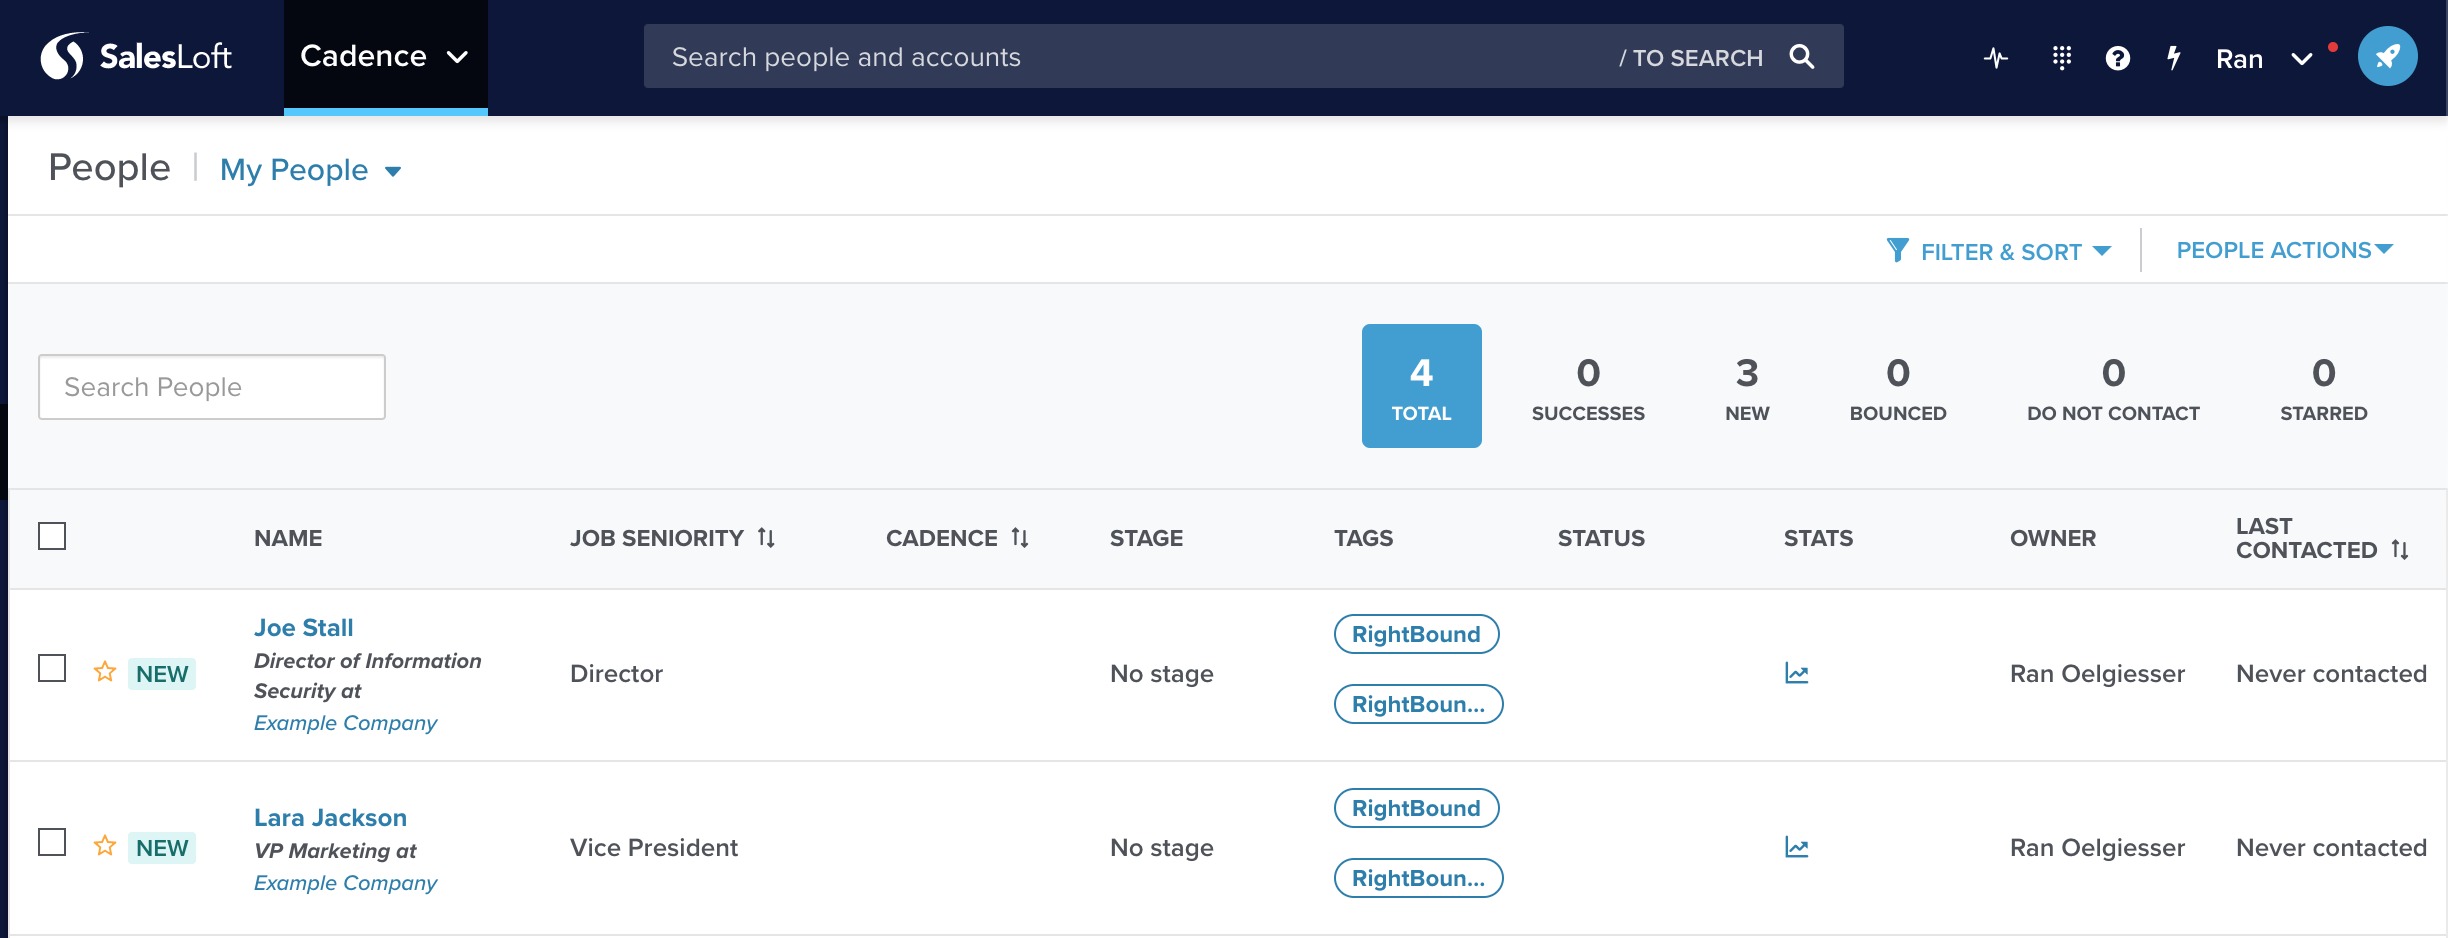This screenshot has width=2448, height=938.
Task: Click Joe Stall's Director seniority cell
Action: [616, 674]
